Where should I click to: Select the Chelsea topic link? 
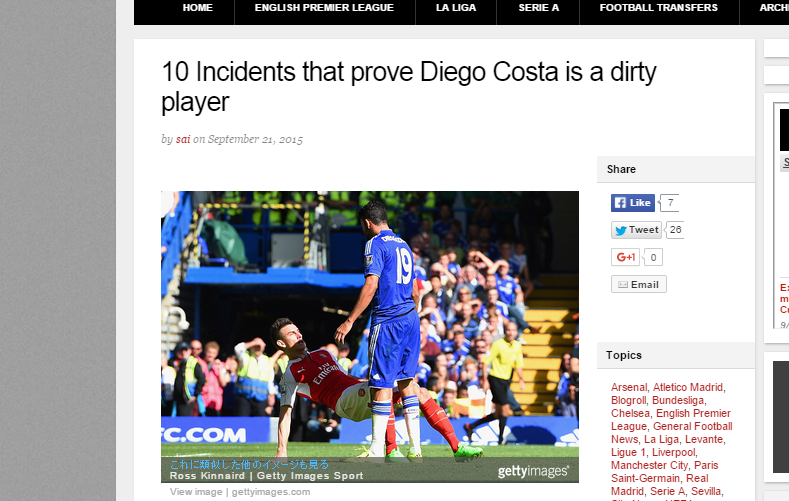(x=630, y=413)
